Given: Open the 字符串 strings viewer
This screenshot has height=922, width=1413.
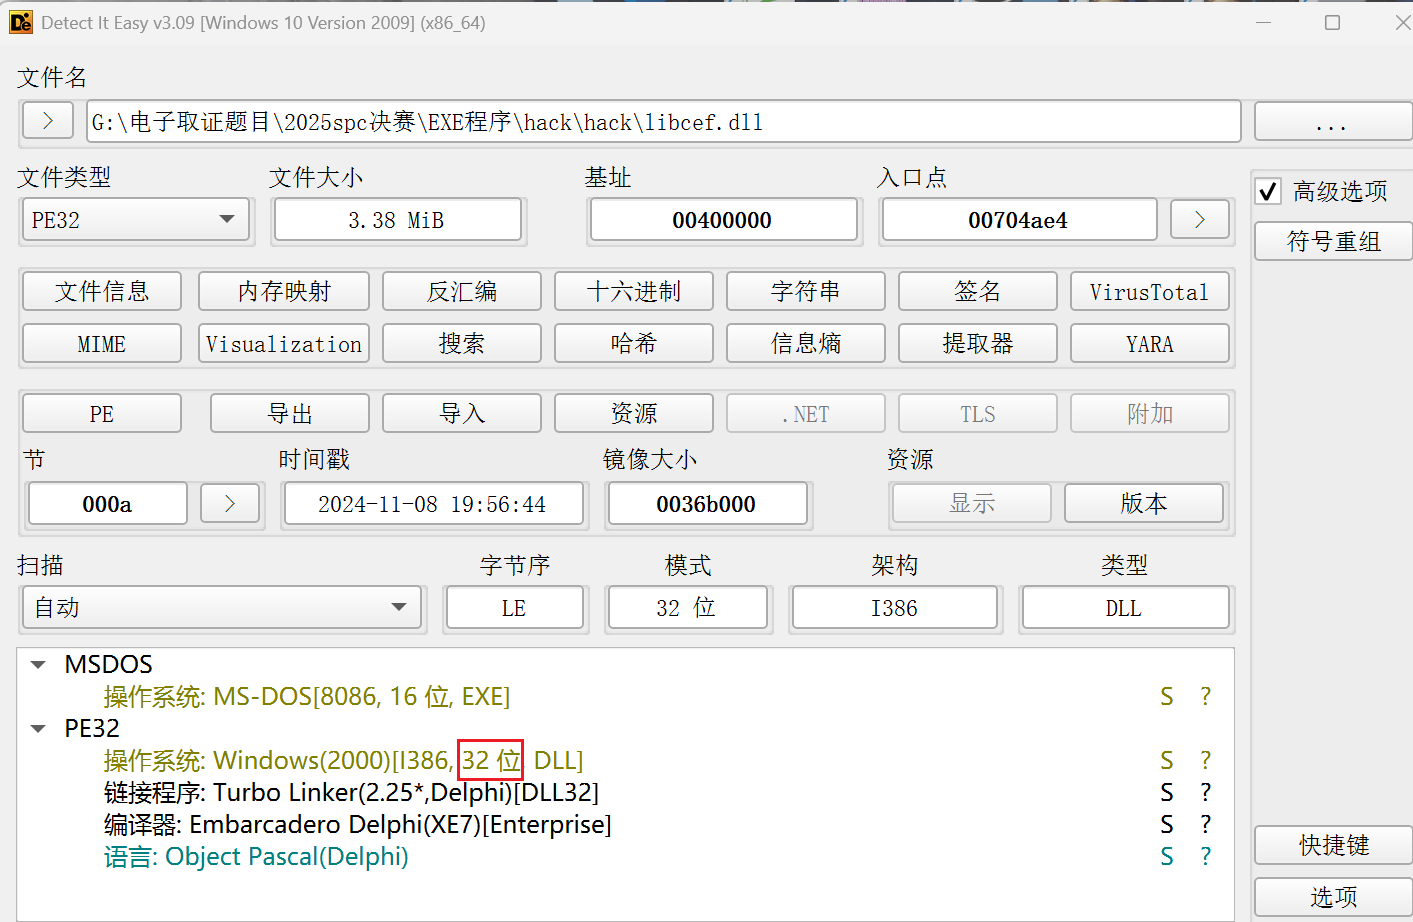Looking at the screenshot, I should point(805,292).
